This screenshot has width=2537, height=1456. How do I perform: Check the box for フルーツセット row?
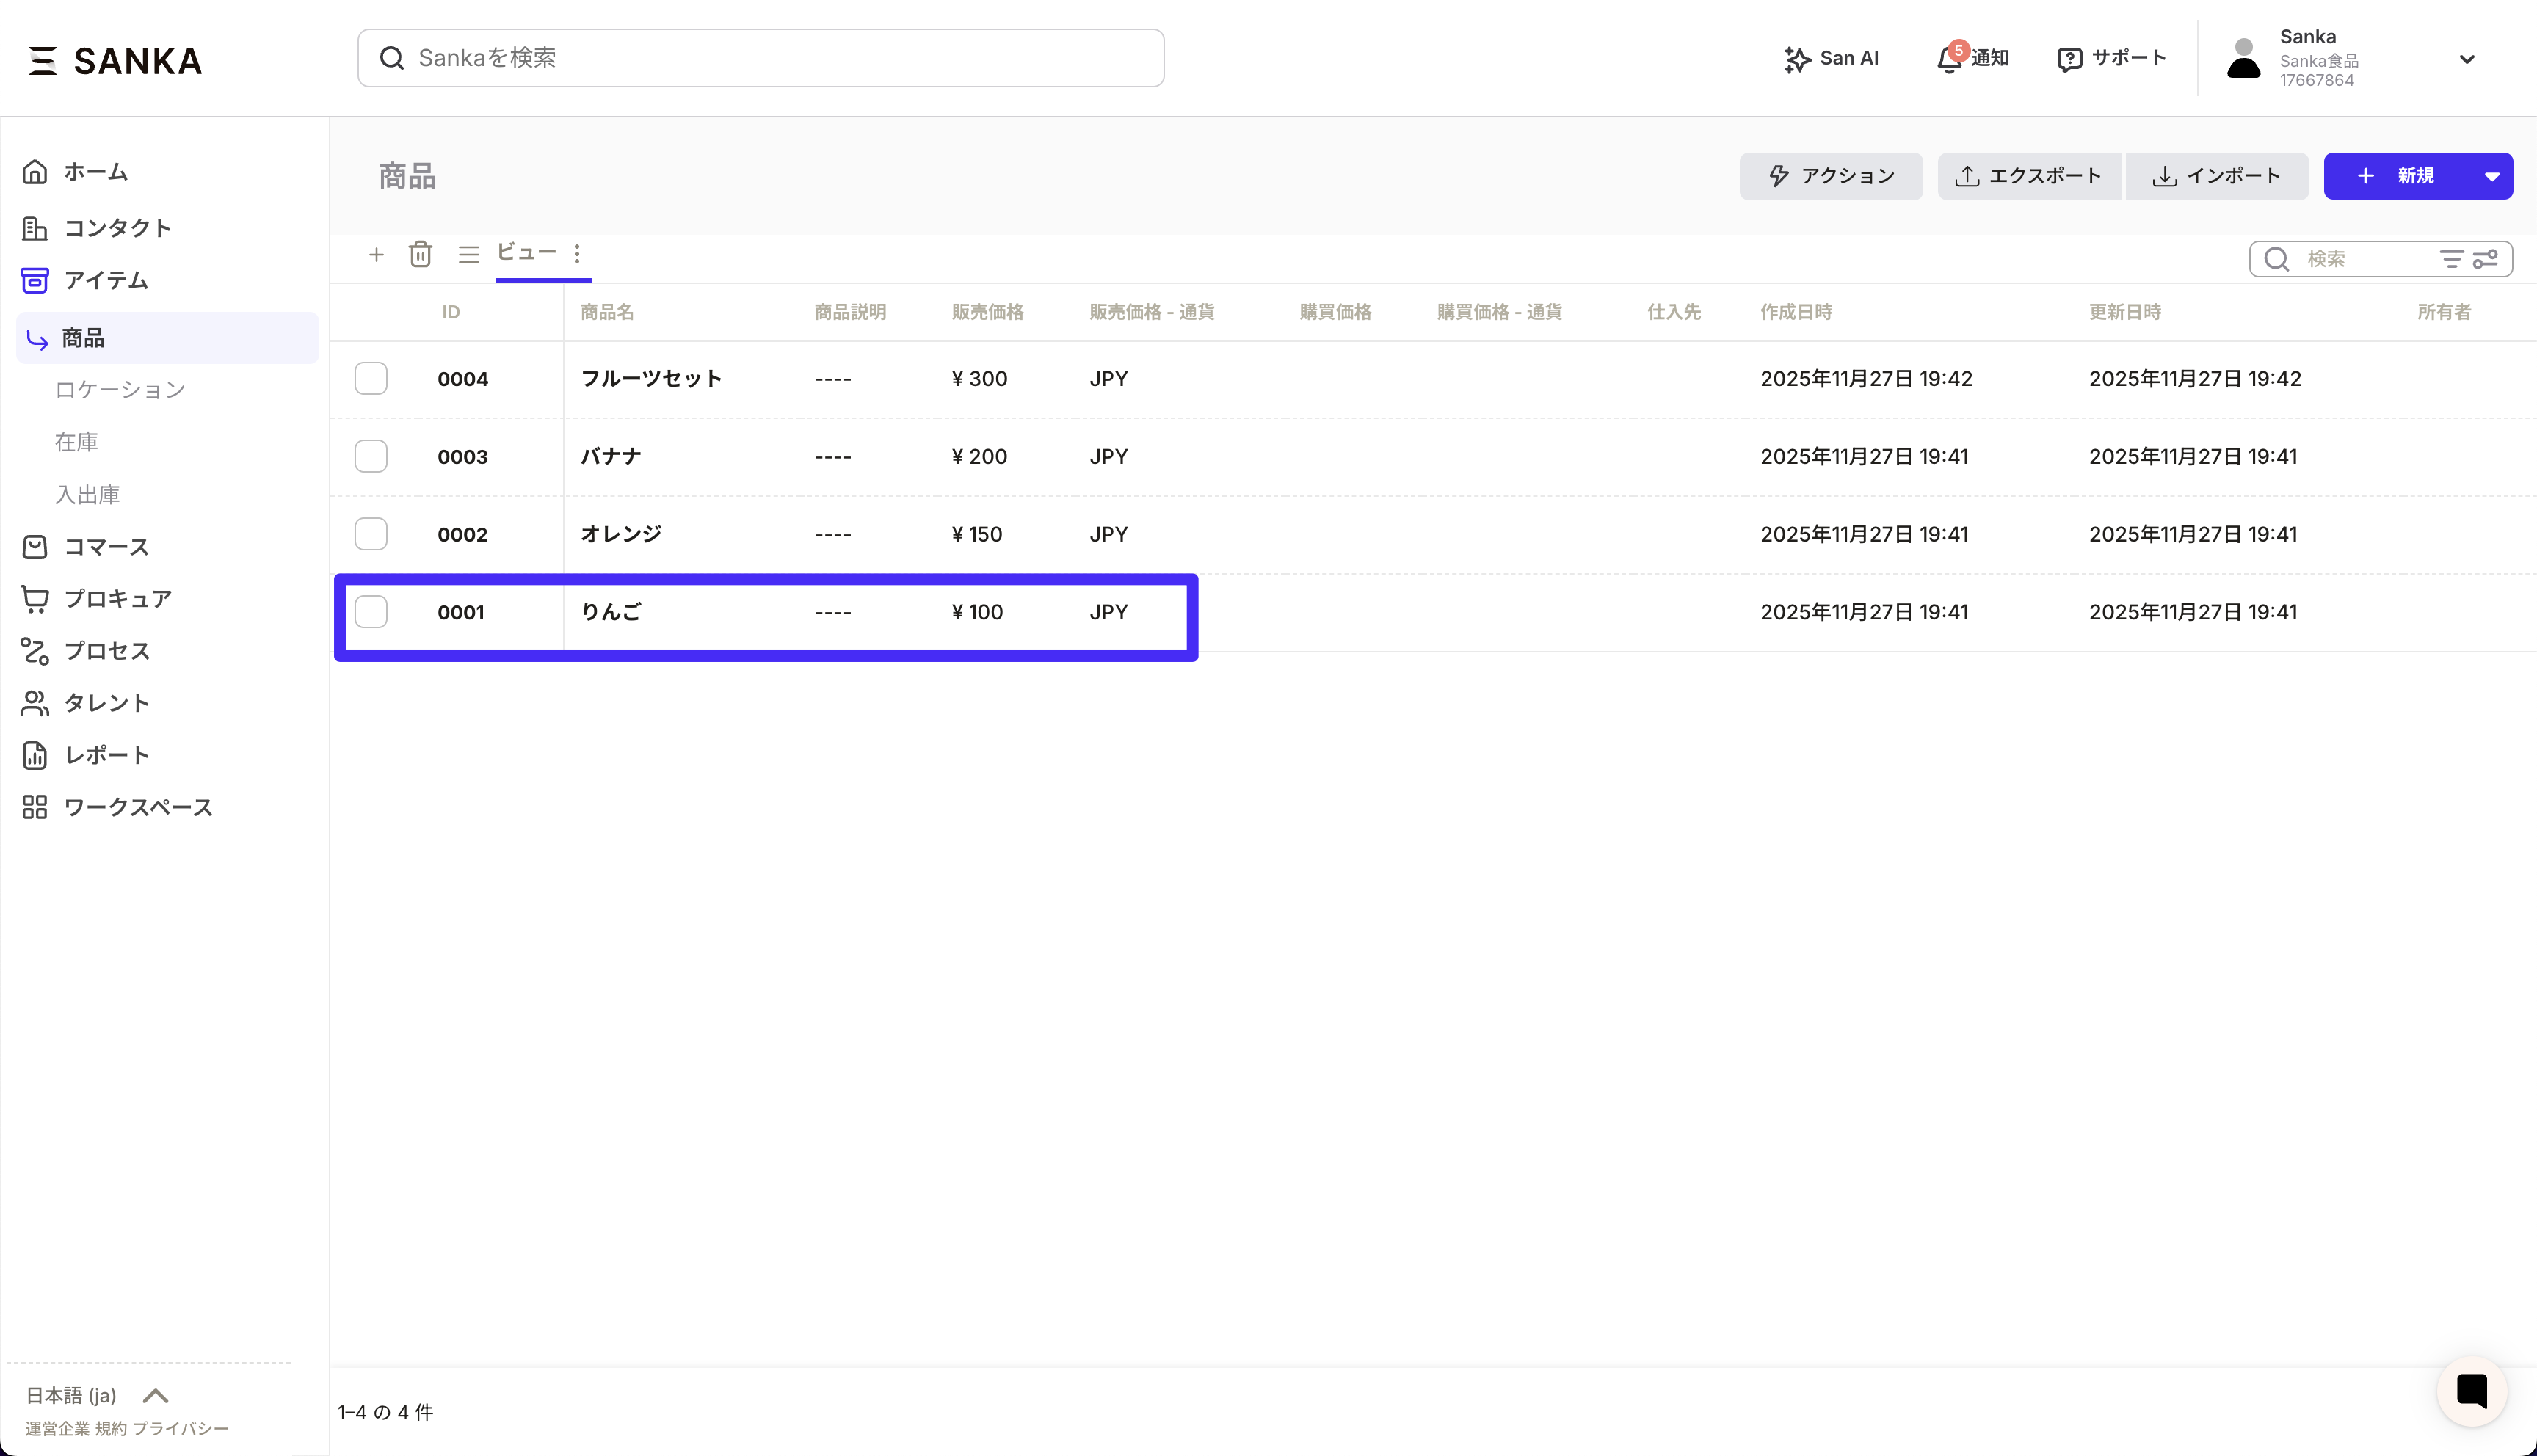click(x=371, y=378)
